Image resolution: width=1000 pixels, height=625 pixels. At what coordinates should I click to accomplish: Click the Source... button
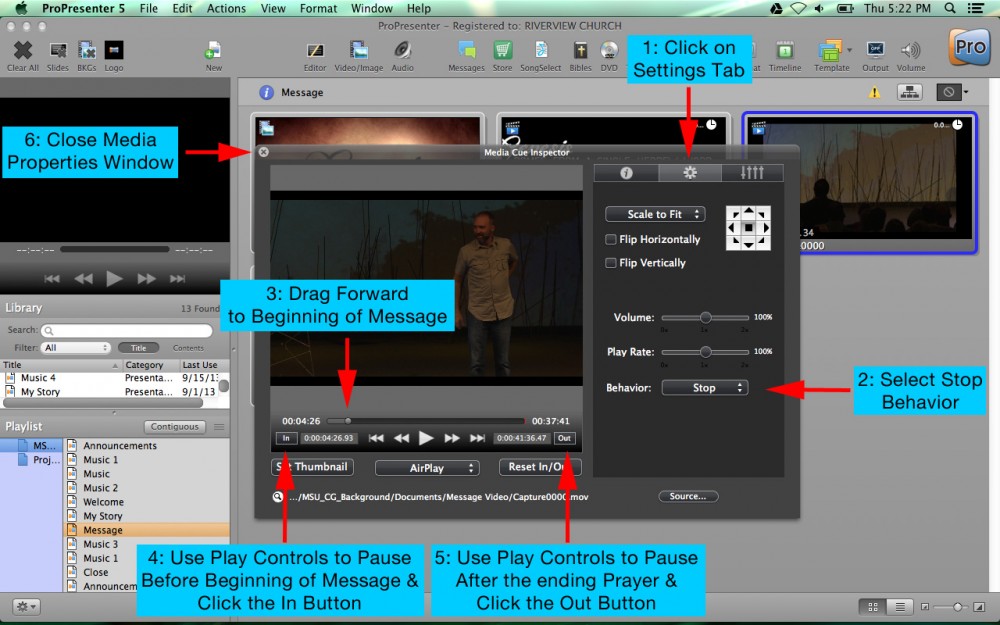(x=688, y=496)
